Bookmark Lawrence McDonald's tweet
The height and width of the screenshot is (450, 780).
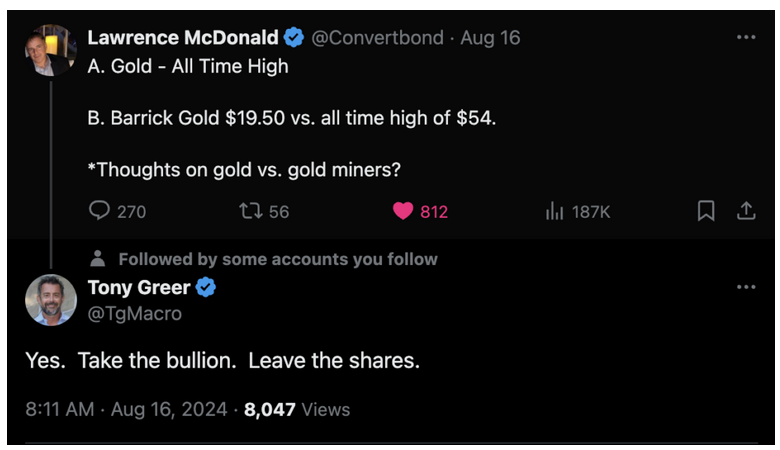706,211
